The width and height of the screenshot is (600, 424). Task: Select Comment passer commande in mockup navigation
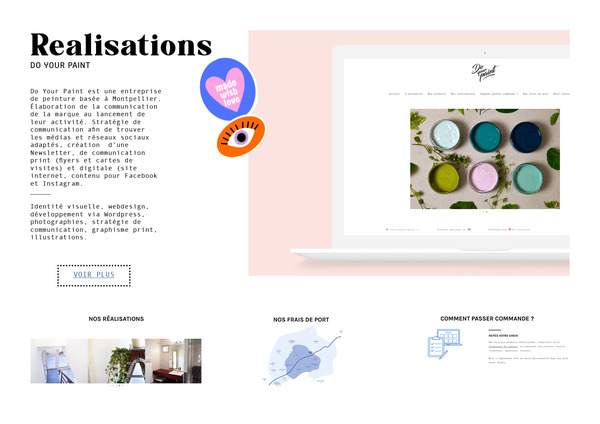click(499, 94)
